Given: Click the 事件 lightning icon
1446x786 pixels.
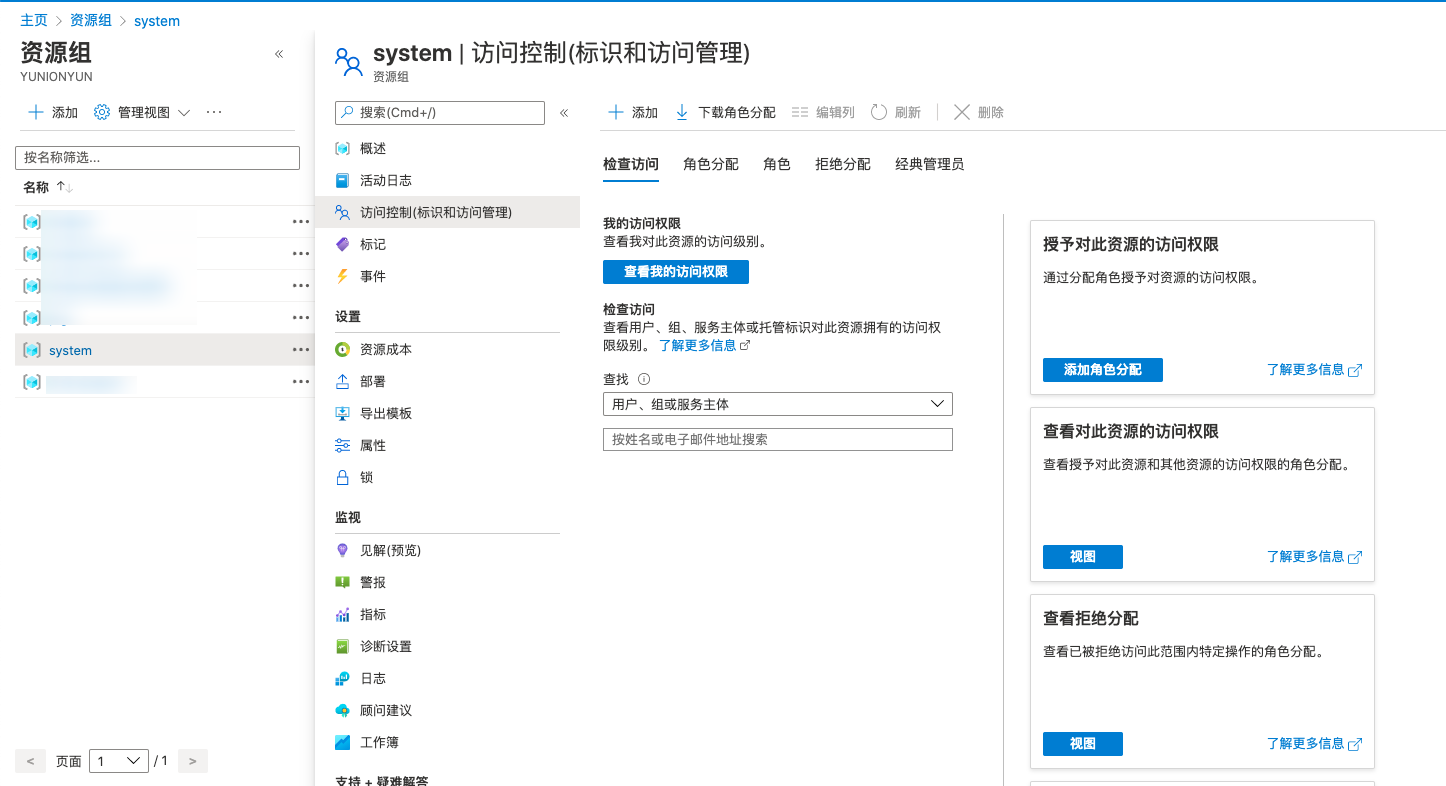Looking at the screenshot, I should 343,276.
